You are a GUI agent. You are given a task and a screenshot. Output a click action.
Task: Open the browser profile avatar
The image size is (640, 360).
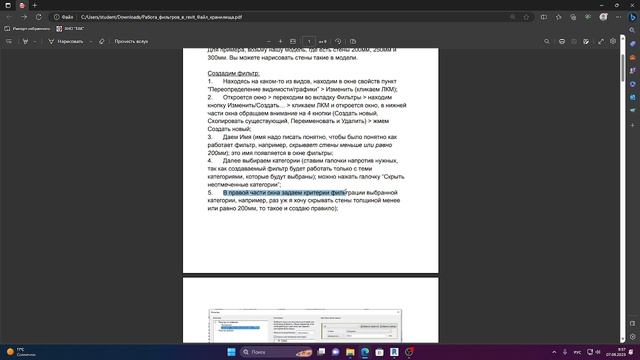pyautogui.click(x=603, y=17)
